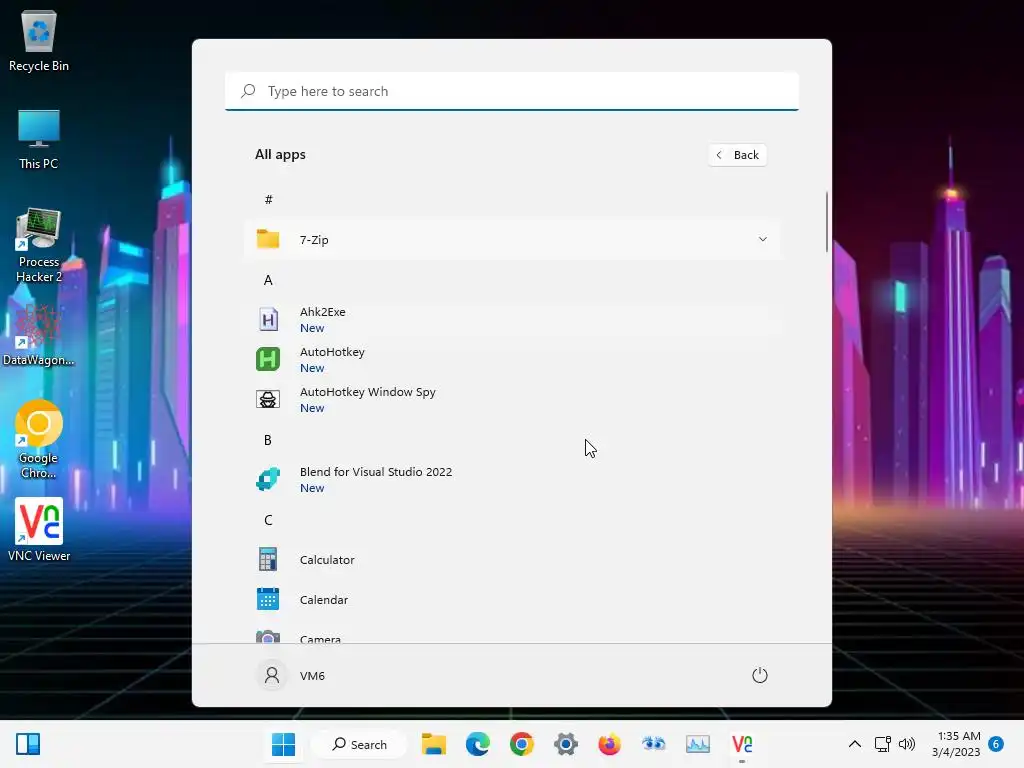Image resolution: width=1024 pixels, height=768 pixels.
Task: Open the Widgets panel icon in taskbar
Action: pyautogui.click(x=28, y=744)
